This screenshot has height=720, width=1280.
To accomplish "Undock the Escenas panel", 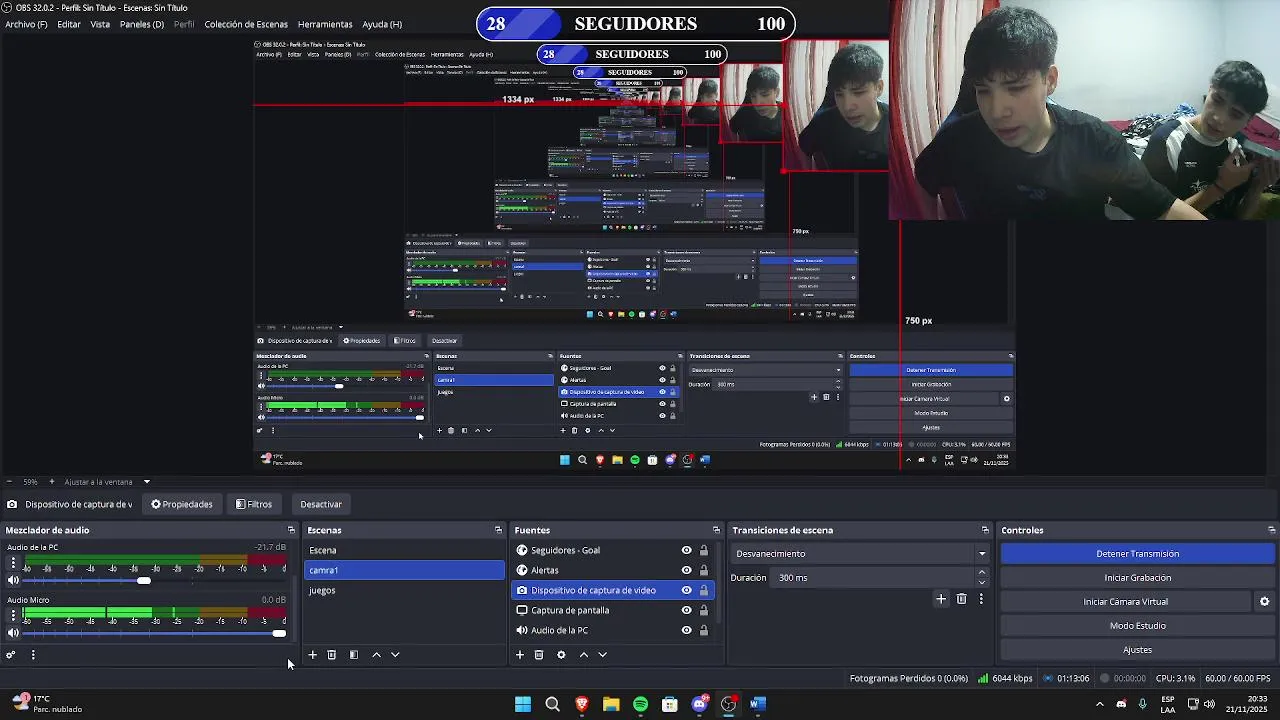I will pyautogui.click(x=498, y=530).
